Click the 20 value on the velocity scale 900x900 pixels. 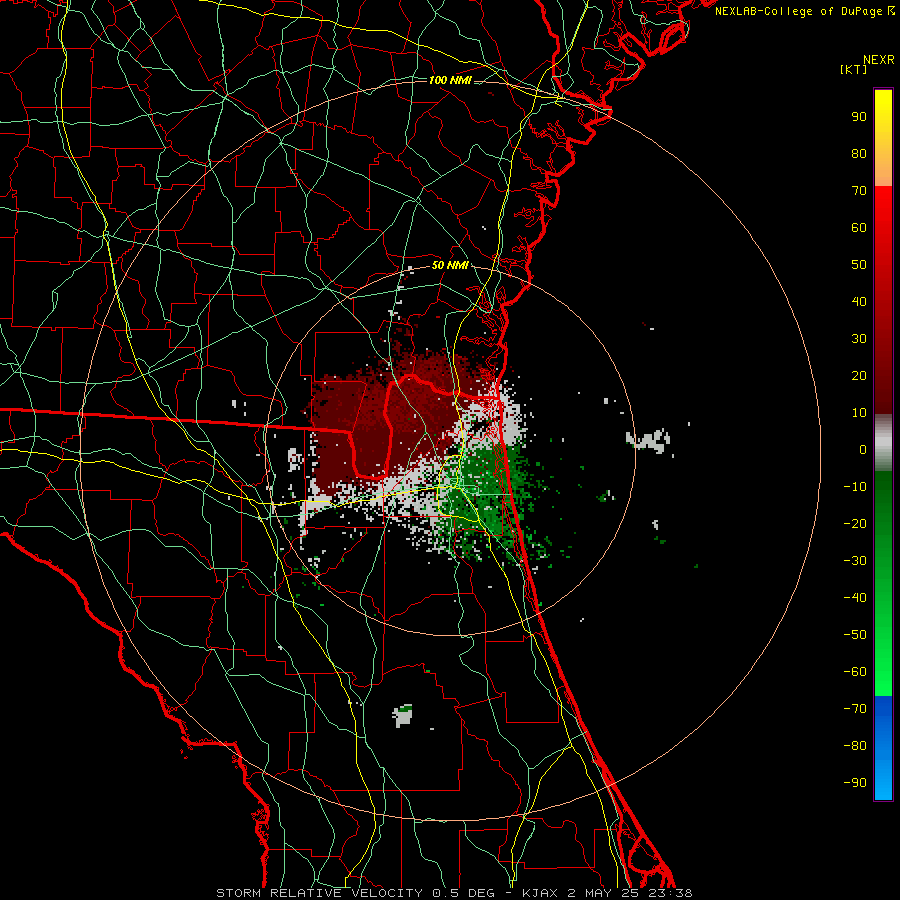coord(859,375)
